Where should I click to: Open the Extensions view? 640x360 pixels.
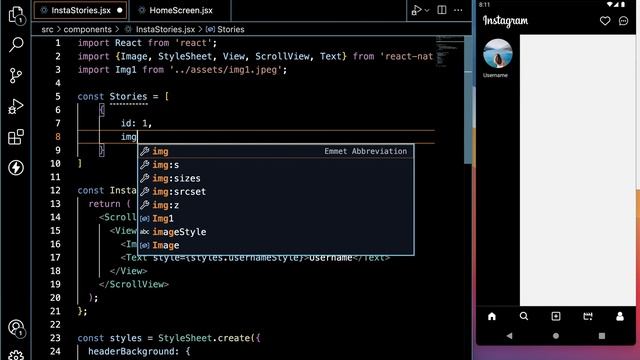[16, 137]
